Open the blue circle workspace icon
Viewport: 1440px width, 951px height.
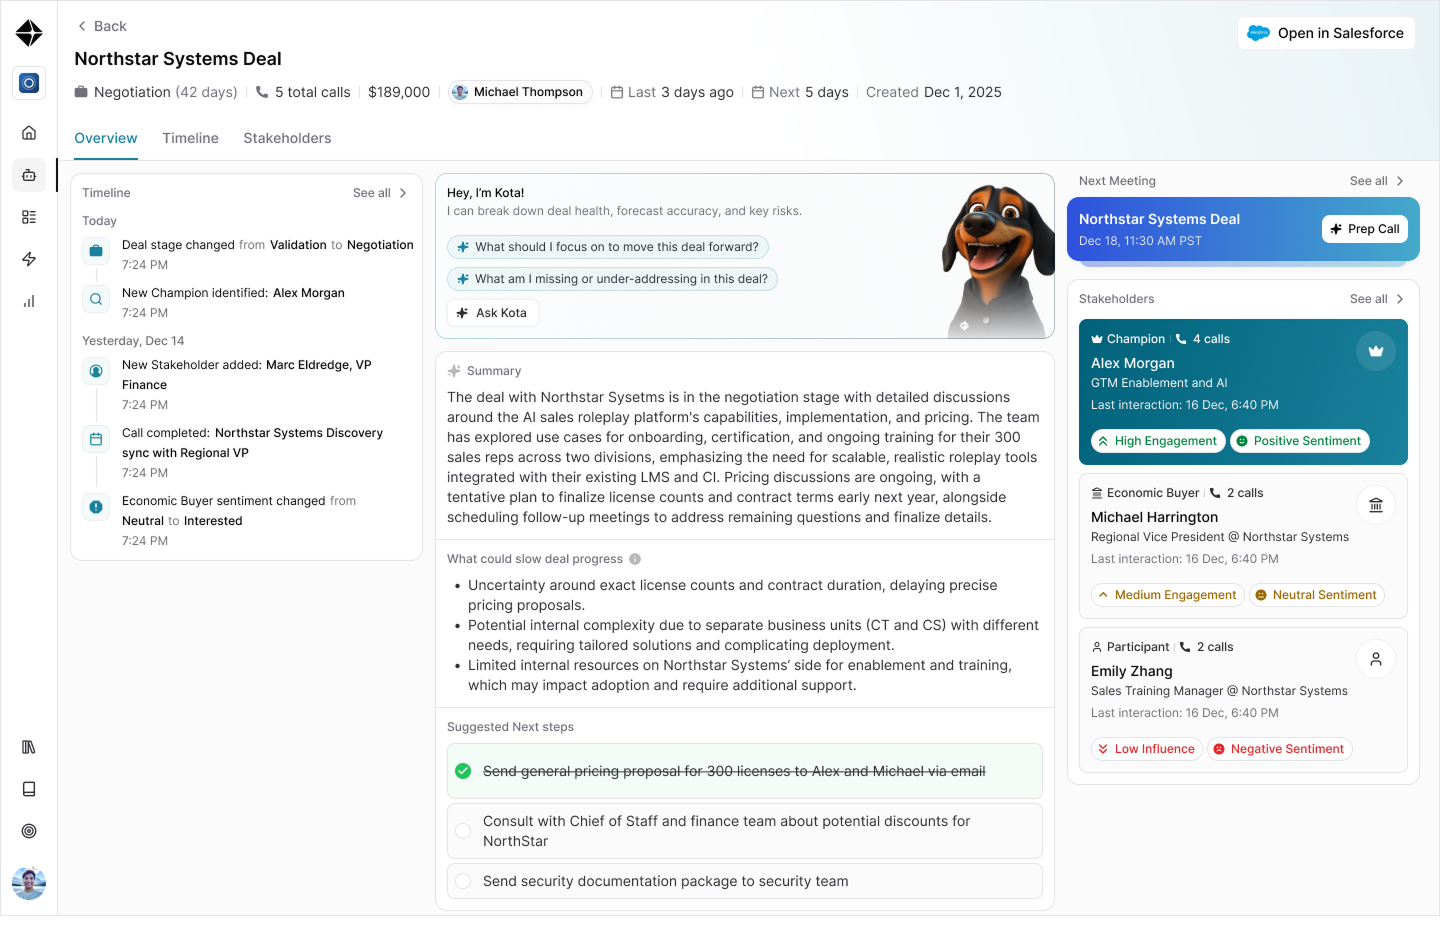(x=29, y=83)
